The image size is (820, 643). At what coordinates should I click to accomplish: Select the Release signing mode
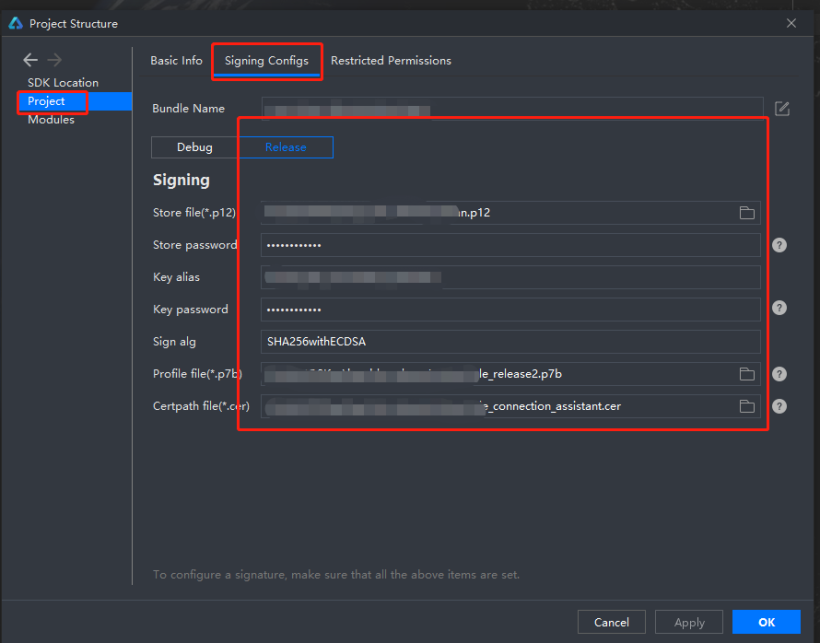[286, 147]
